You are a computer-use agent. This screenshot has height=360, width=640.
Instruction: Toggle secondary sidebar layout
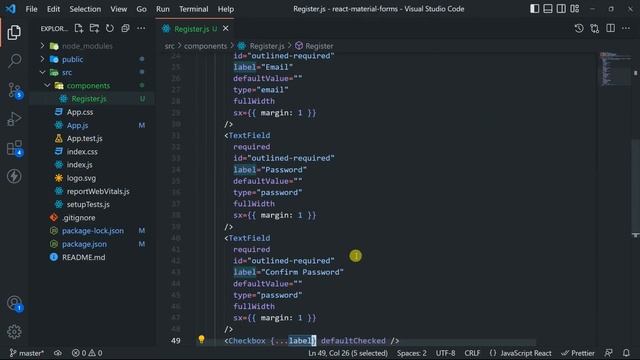tap(561, 9)
